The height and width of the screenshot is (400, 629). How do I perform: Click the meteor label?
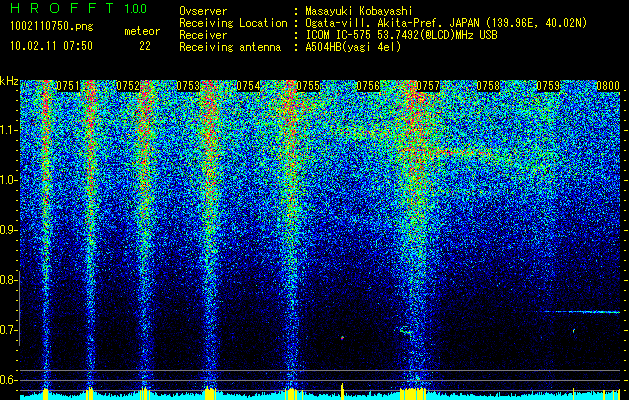(142, 31)
